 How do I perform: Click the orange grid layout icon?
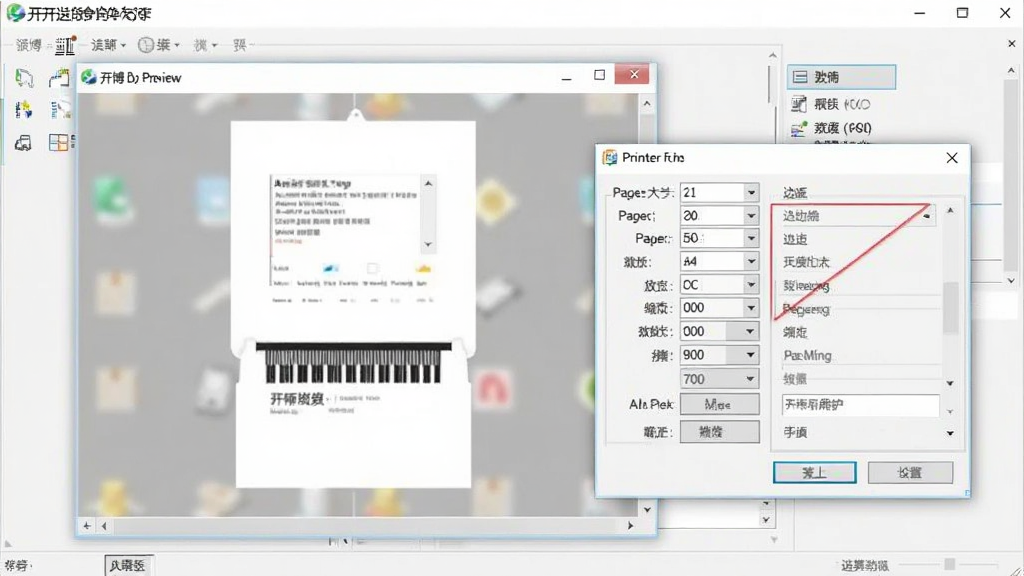(x=60, y=142)
